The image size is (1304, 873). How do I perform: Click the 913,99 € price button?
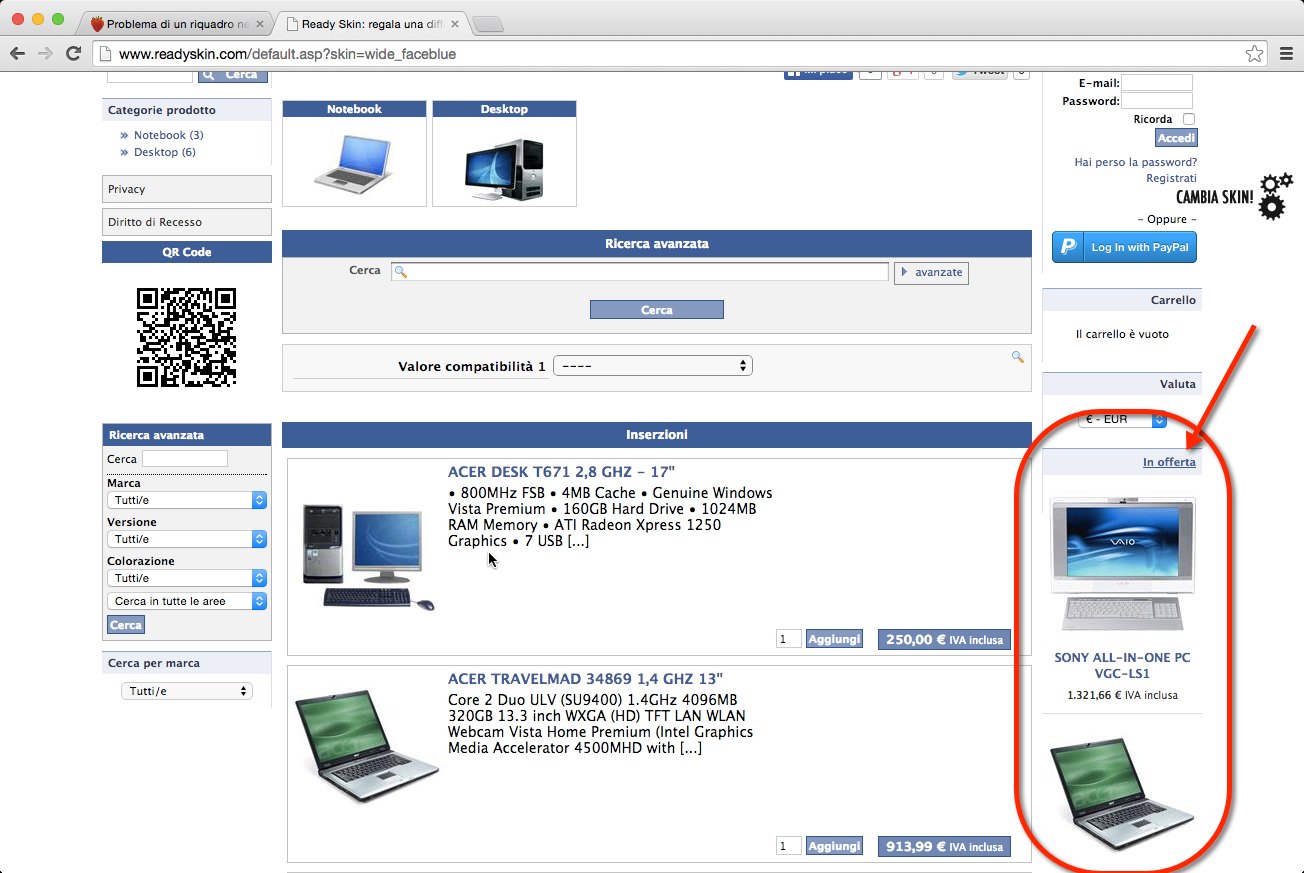(944, 847)
